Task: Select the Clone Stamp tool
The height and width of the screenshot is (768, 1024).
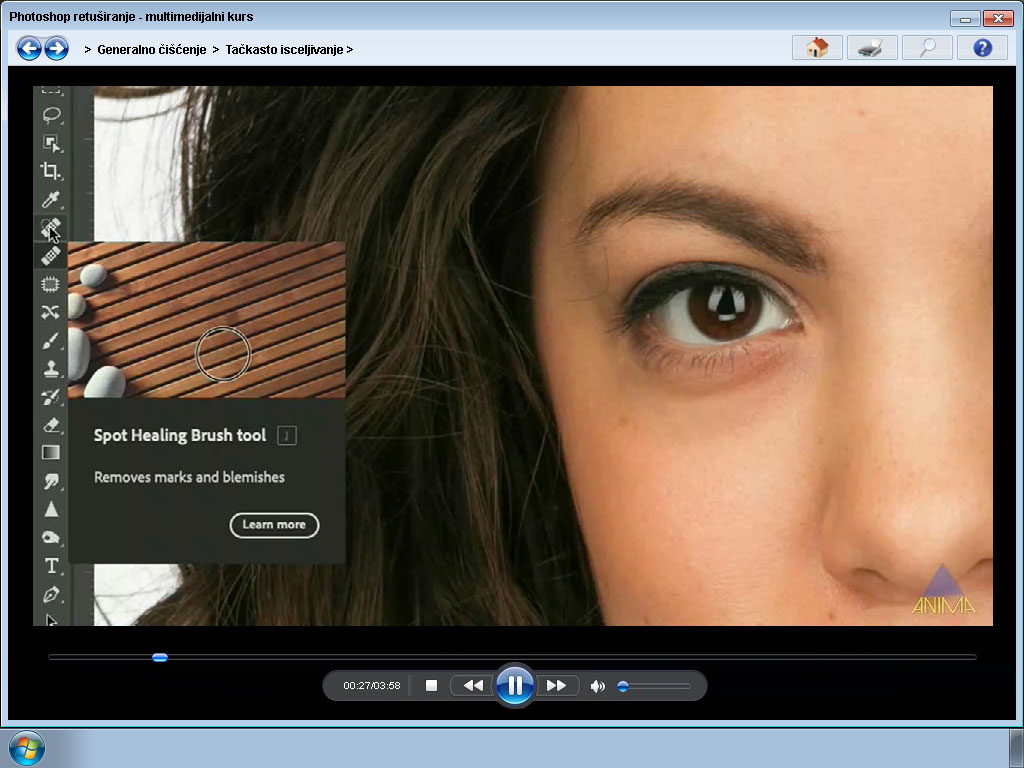Action: tap(51, 369)
